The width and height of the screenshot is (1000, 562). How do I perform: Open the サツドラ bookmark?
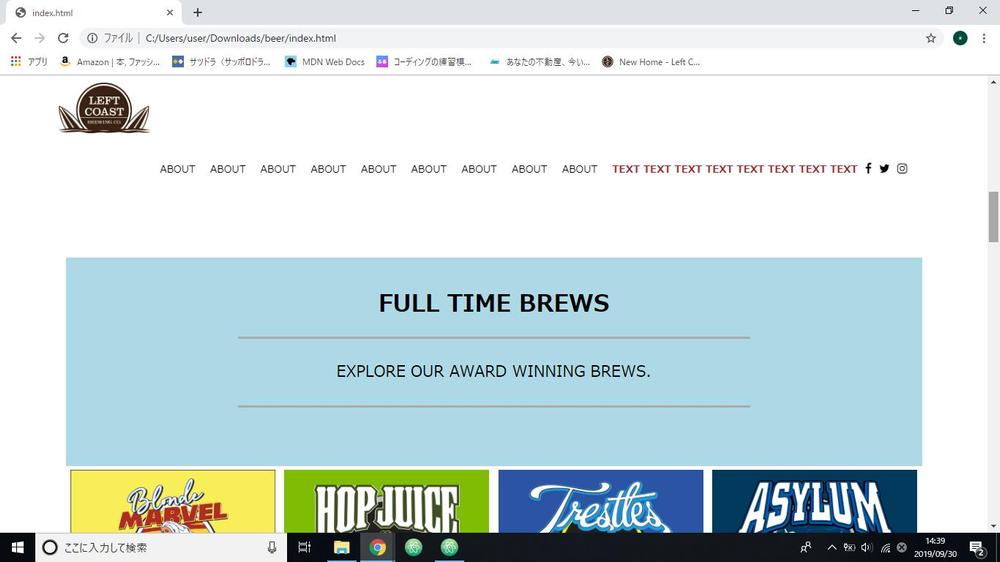221,62
